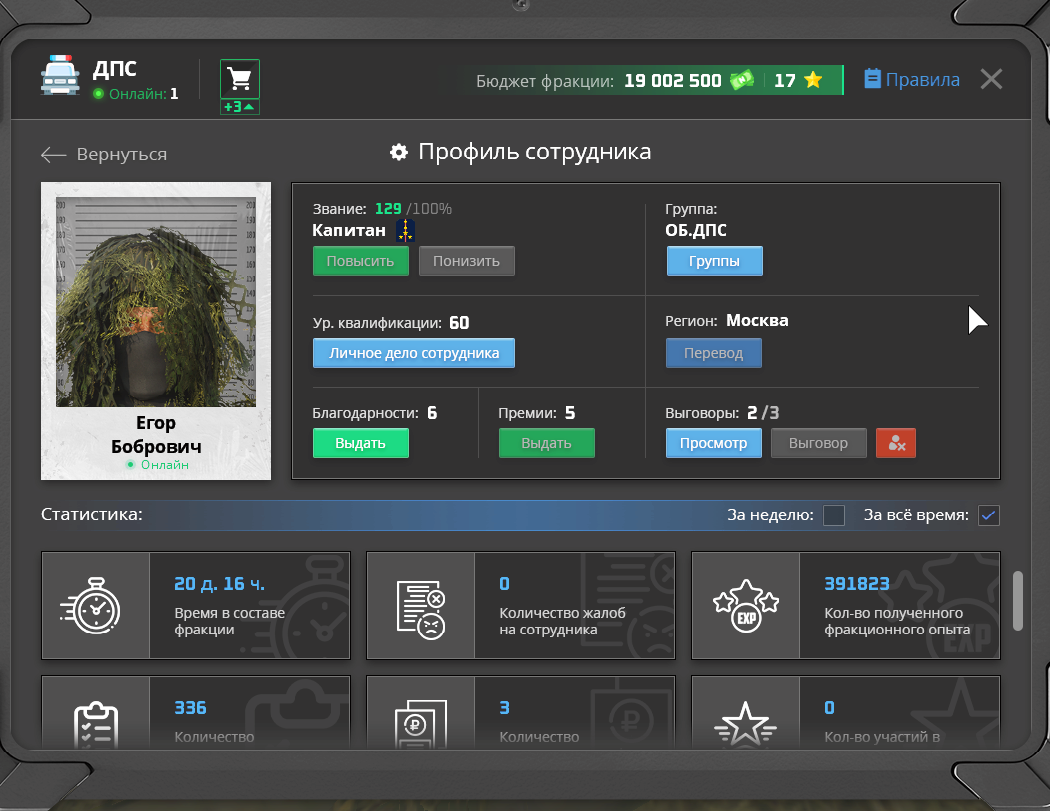The image size is (1050, 811).
Task: Toggle the За всё время checkbox
Action: (x=989, y=516)
